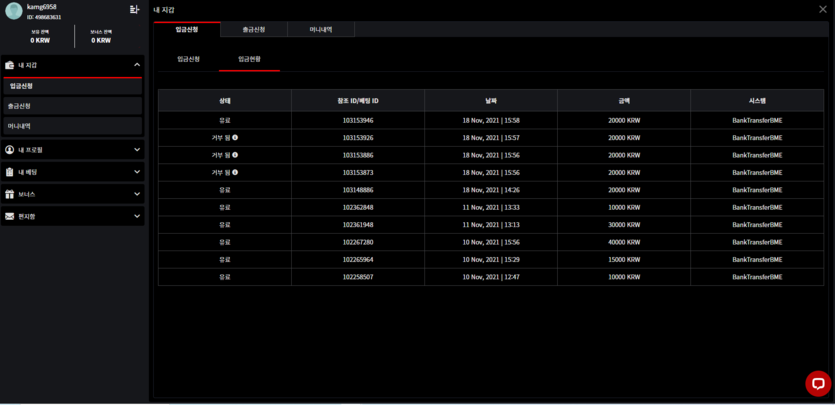Expand the 편지함 section chevron
The image size is (835, 405).
[x=137, y=217]
